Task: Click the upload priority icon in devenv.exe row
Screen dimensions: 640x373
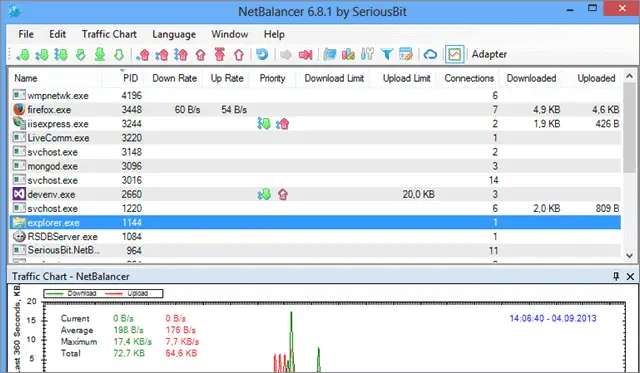Action: point(283,194)
